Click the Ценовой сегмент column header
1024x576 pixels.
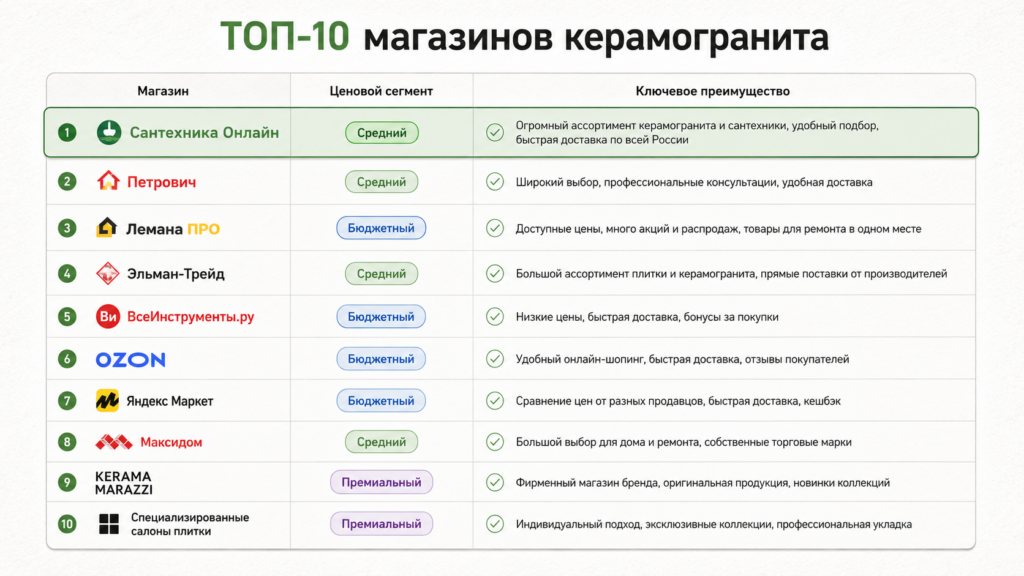click(x=381, y=91)
